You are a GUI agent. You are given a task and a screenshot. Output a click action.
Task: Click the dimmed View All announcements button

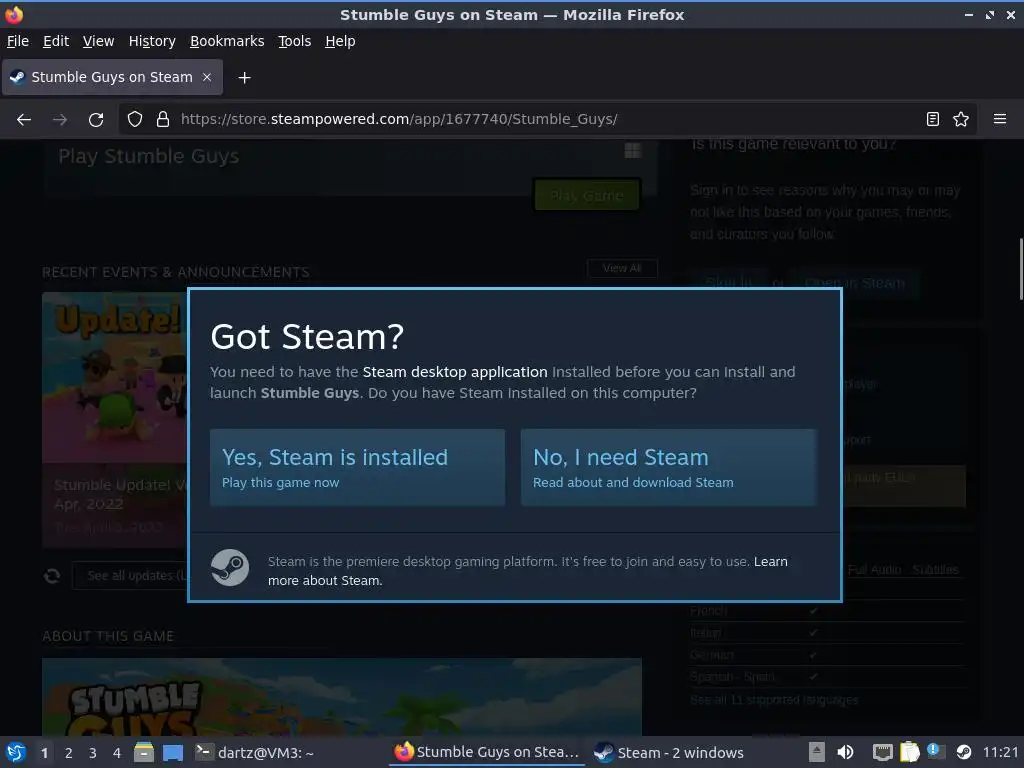[622, 268]
